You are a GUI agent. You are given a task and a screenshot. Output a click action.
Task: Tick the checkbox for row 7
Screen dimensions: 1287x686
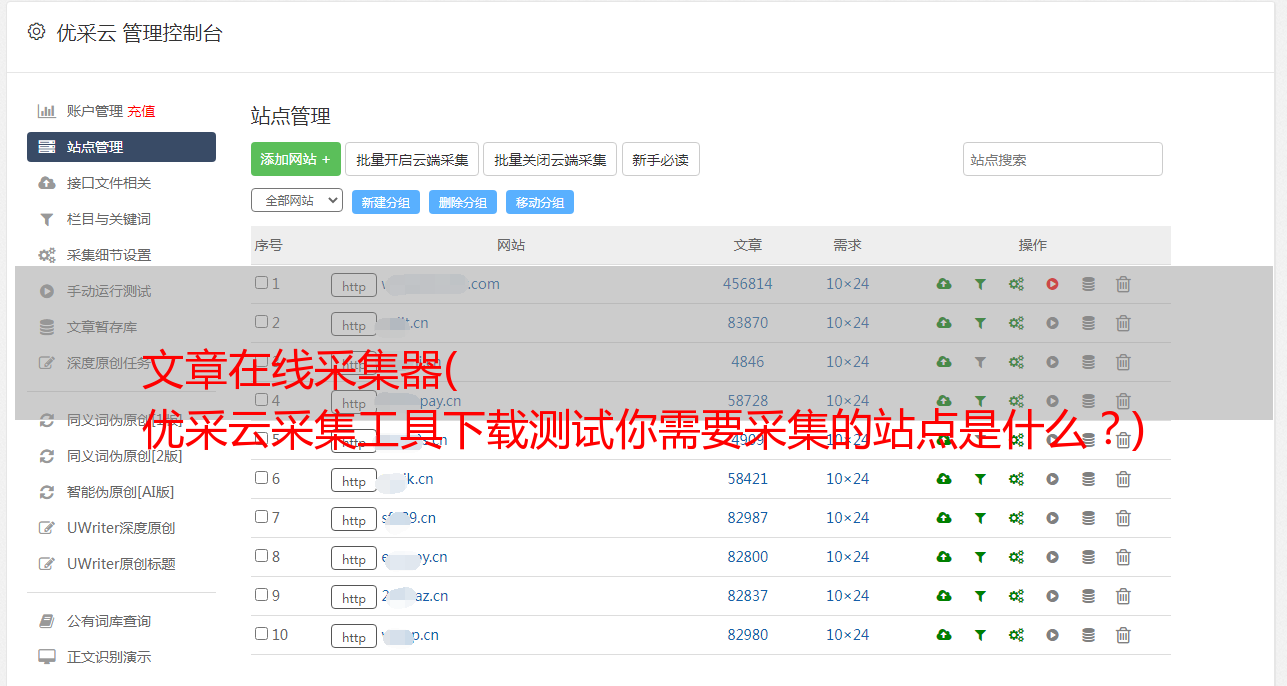point(261,517)
